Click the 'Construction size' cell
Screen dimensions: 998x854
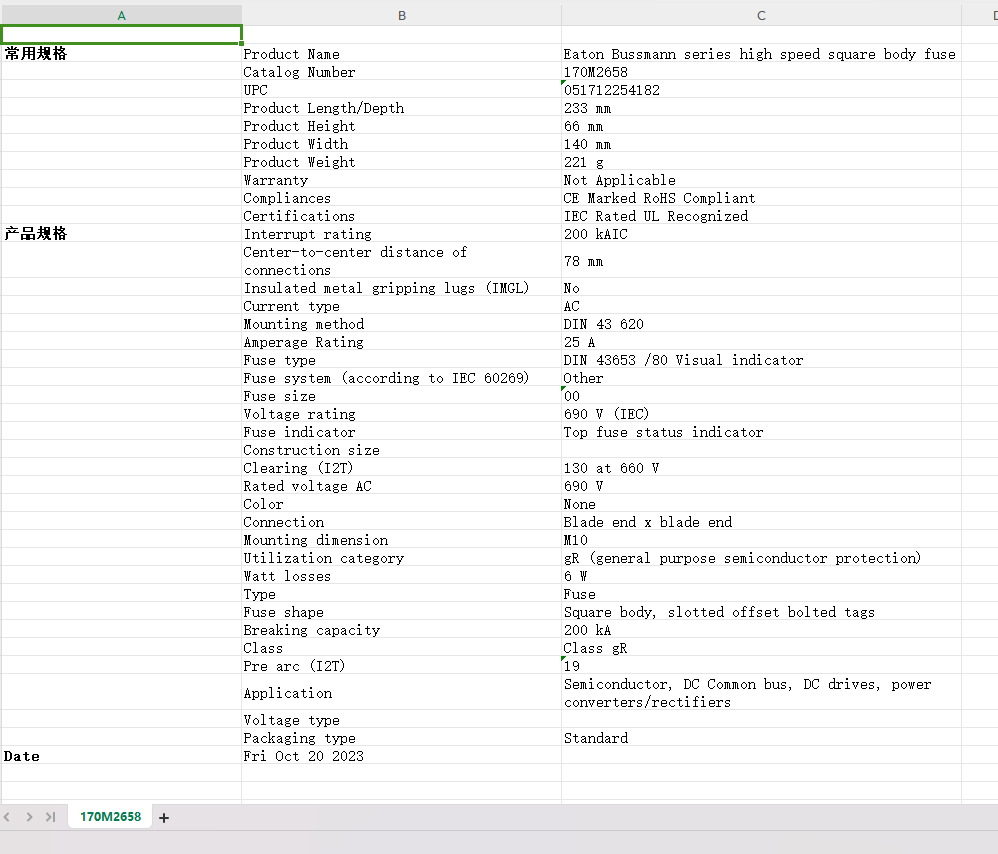pos(402,450)
